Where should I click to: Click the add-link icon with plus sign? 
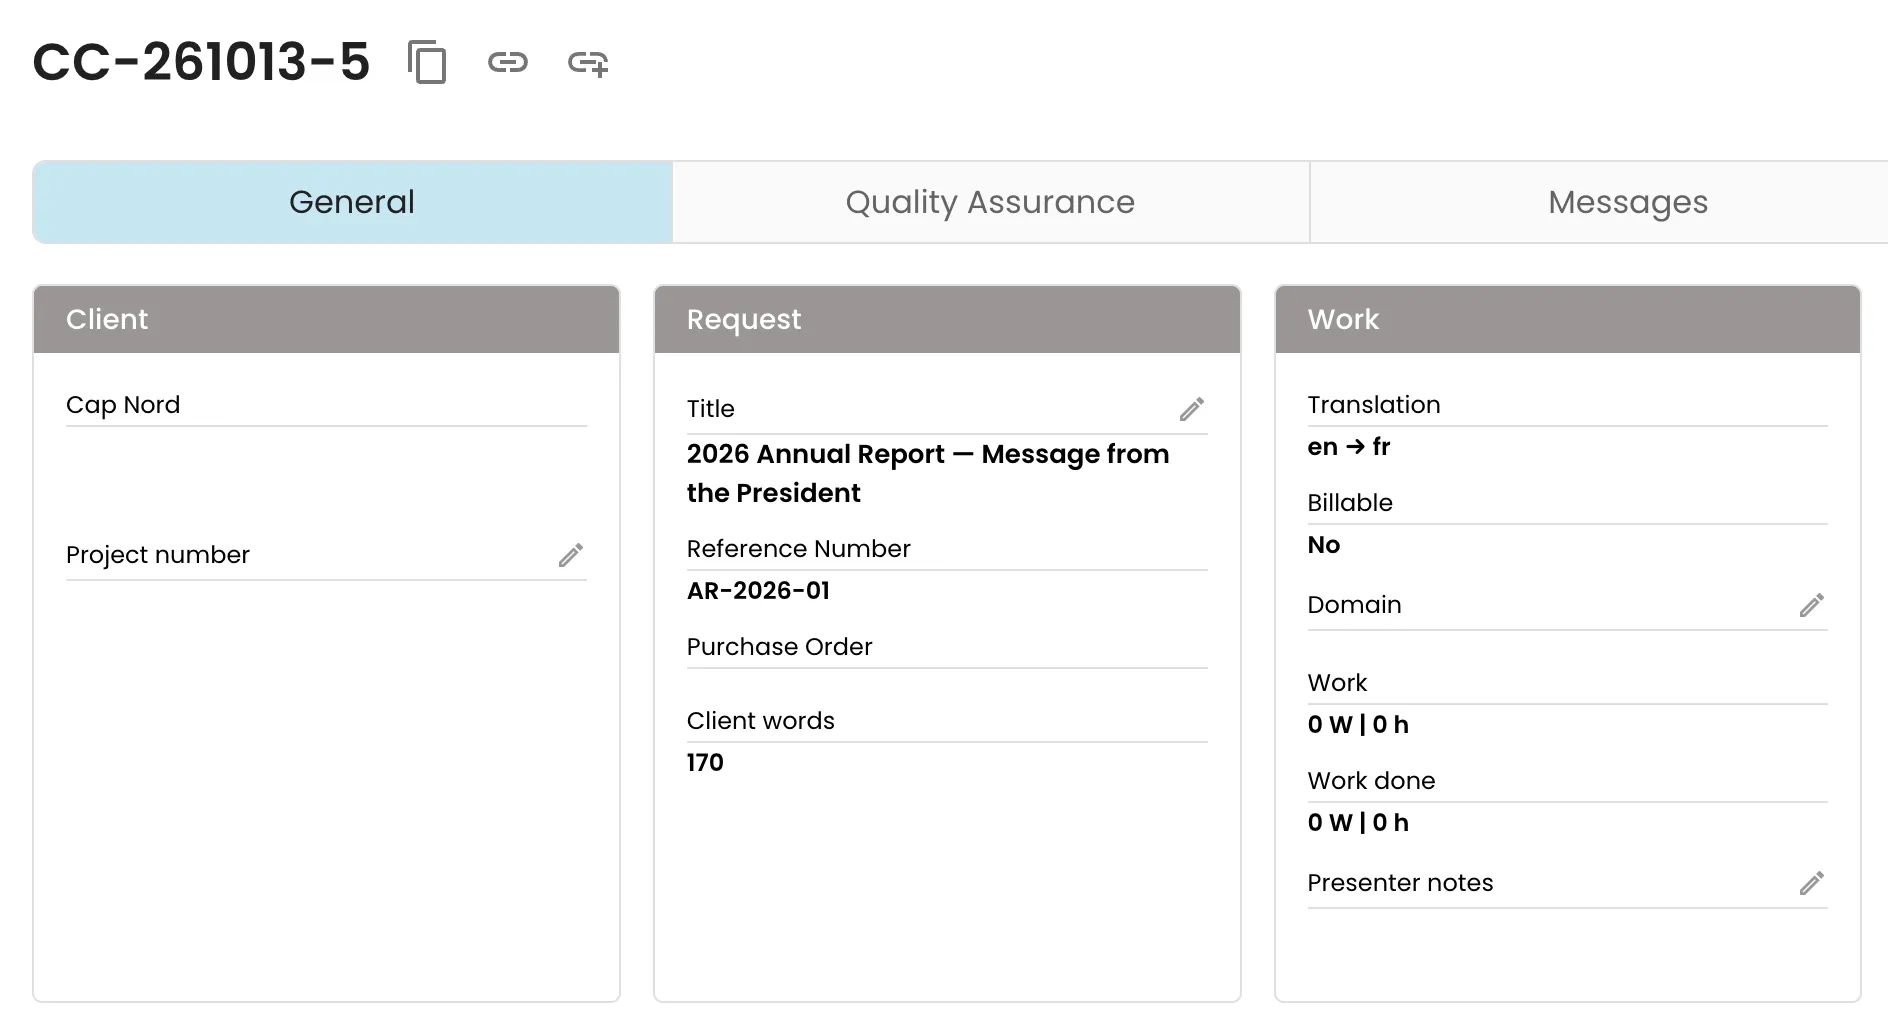[588, 63]
